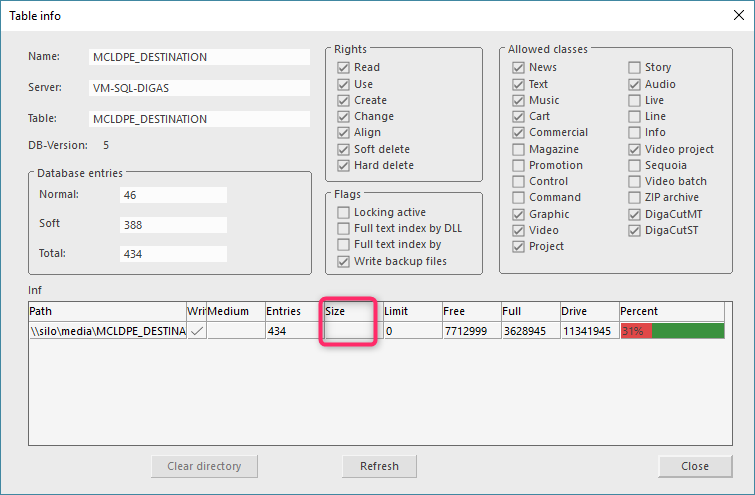Close the Table info dialog via Close button
This screenshot has width=755, height=495.
694,466
